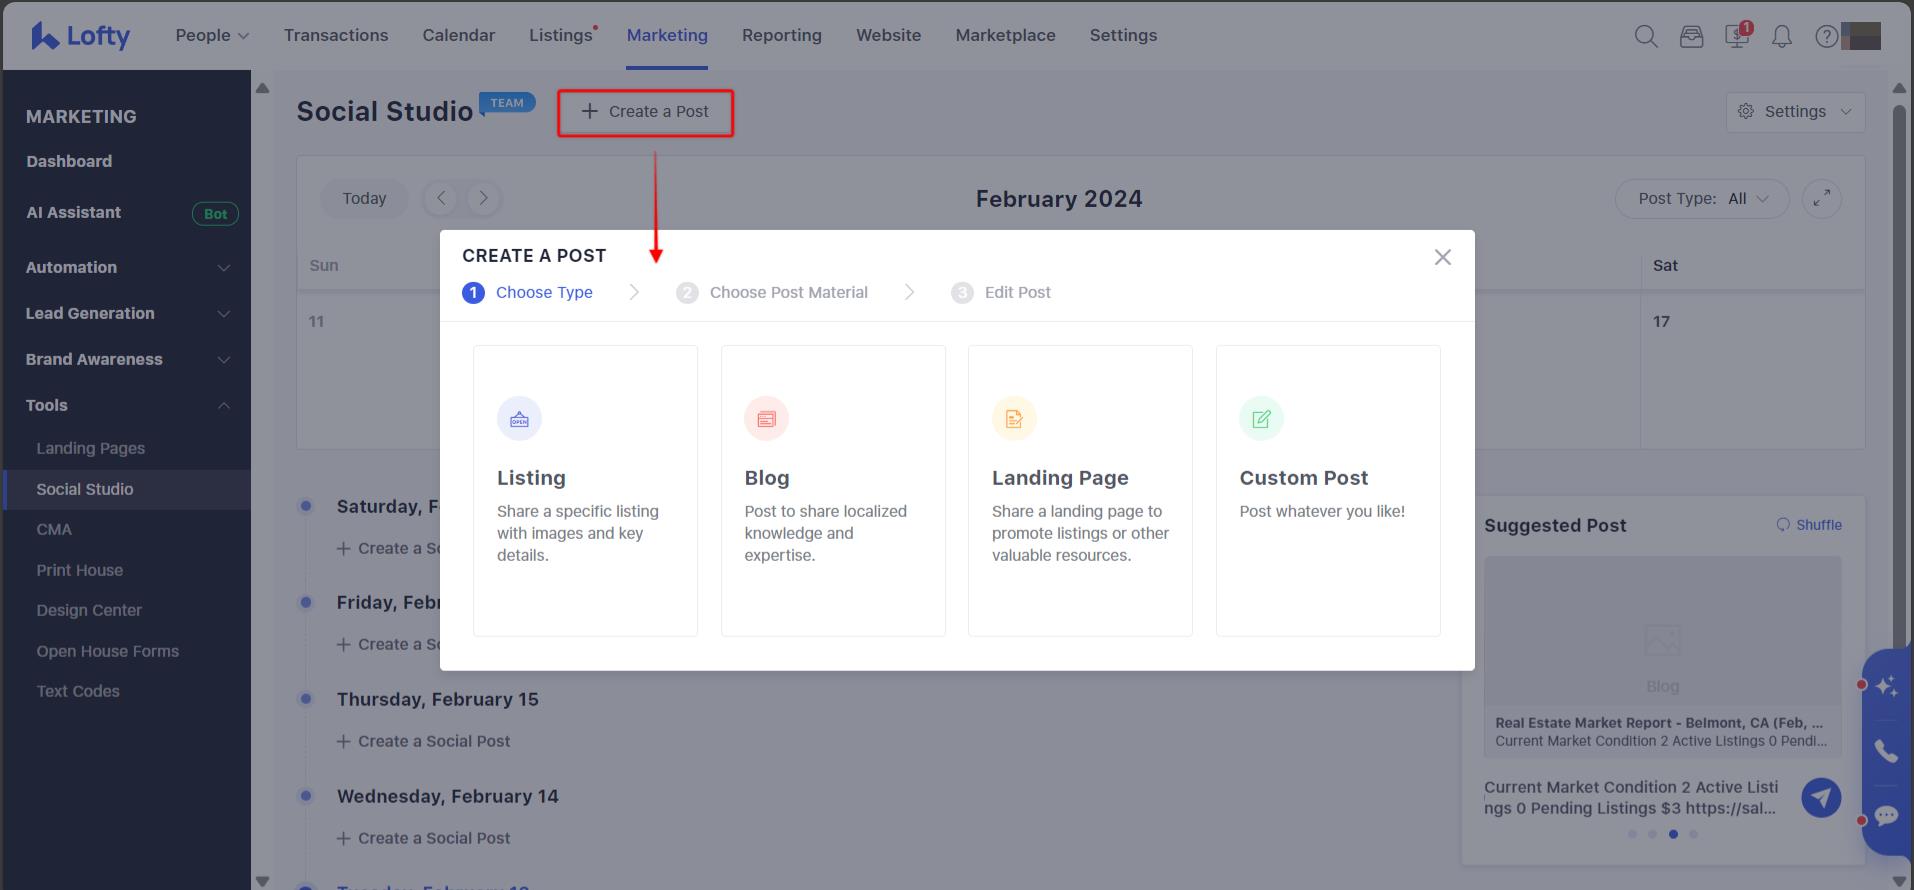The height and width of the screenshot is (890, 1914).
Task: Open the People dropdown menu
Action: pos(212,35)
